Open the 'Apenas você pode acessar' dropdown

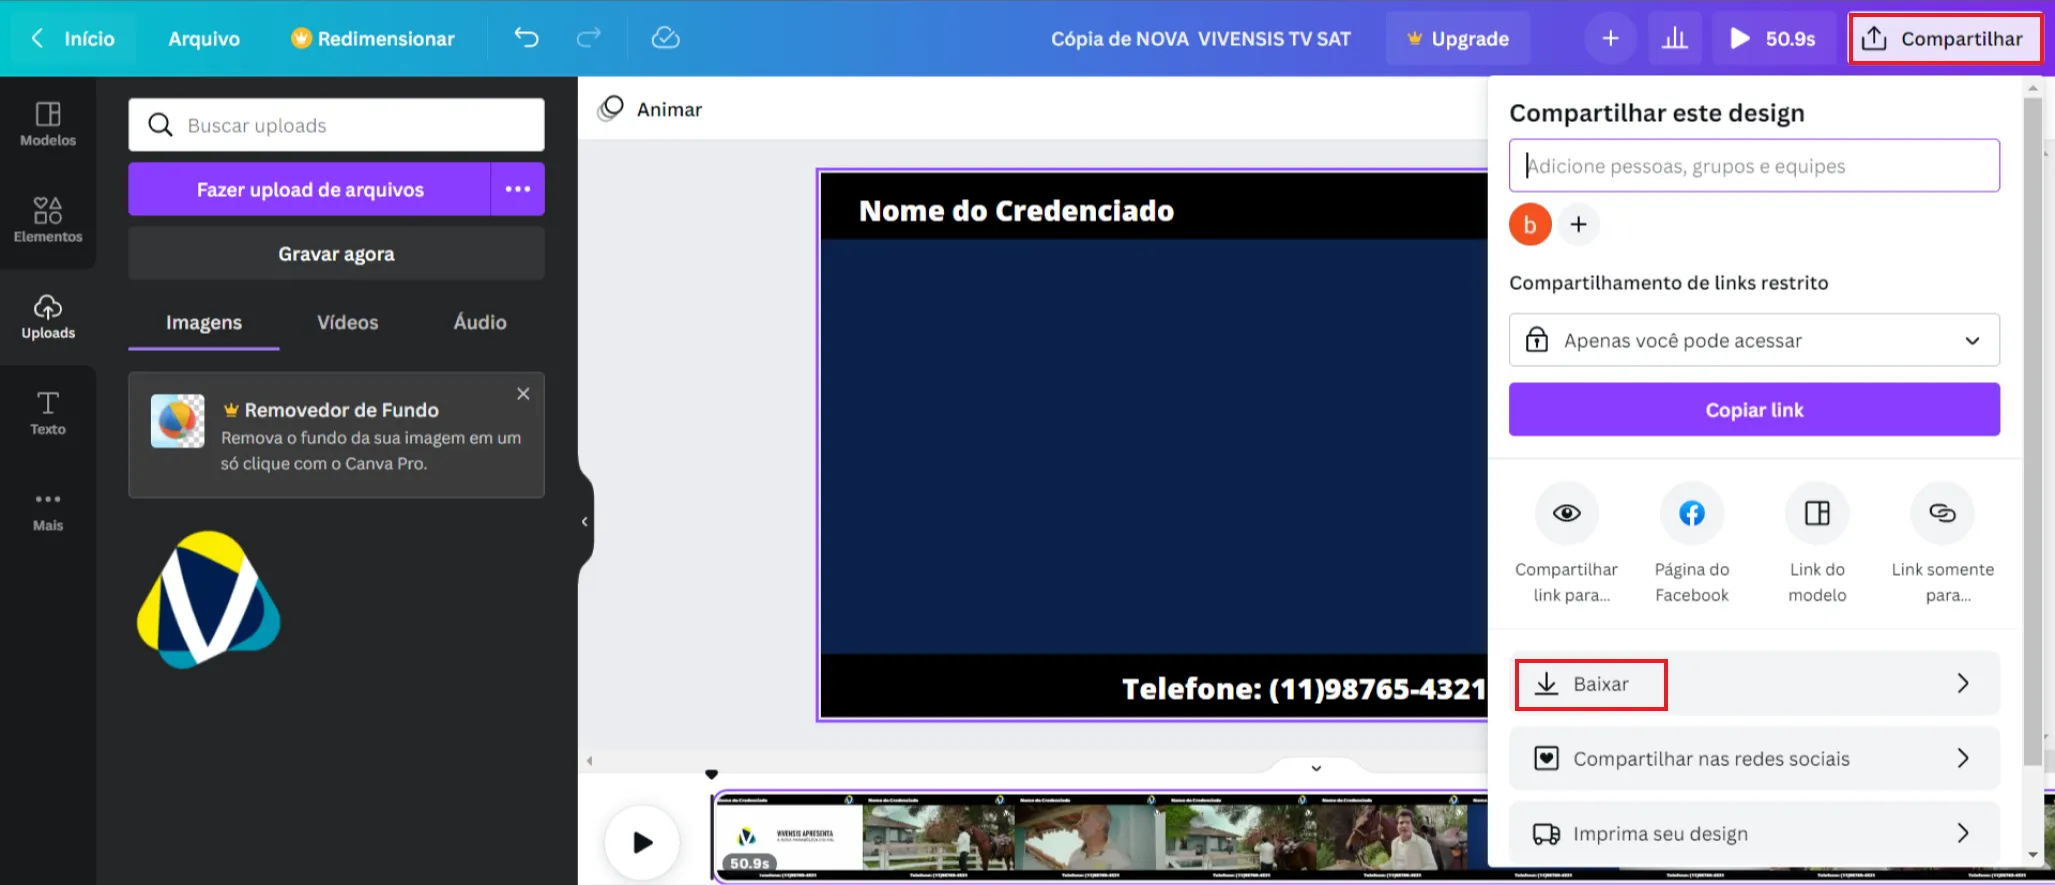1753,341
